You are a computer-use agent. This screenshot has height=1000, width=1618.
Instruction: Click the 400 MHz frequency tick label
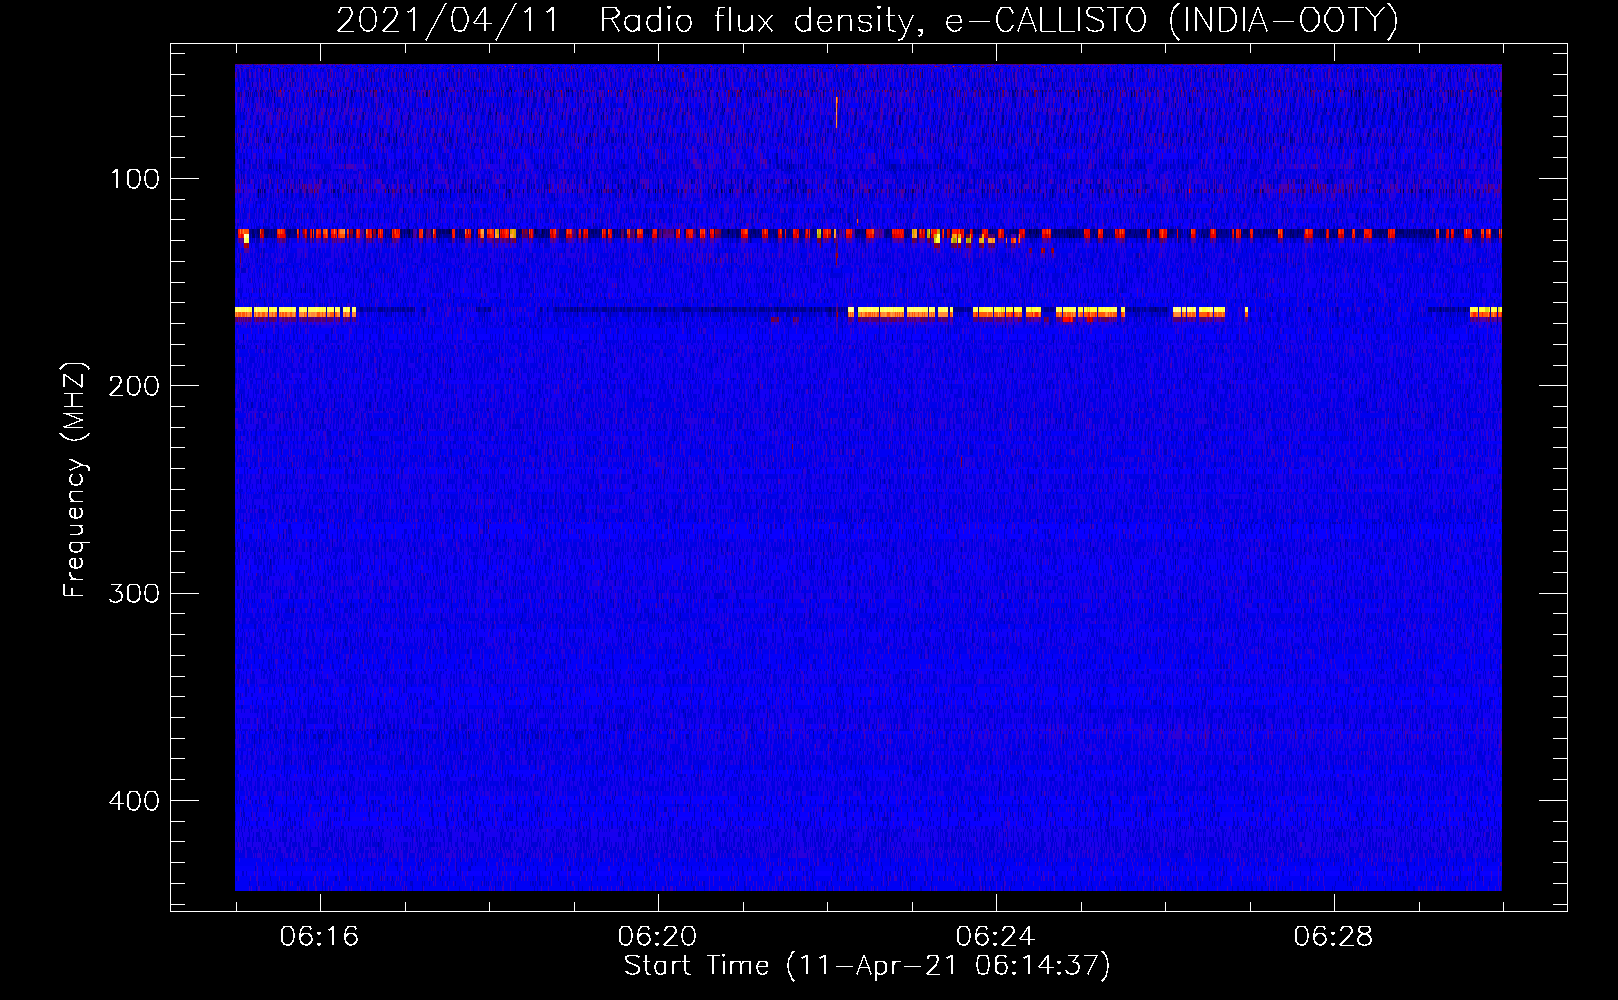pos(134,801)
